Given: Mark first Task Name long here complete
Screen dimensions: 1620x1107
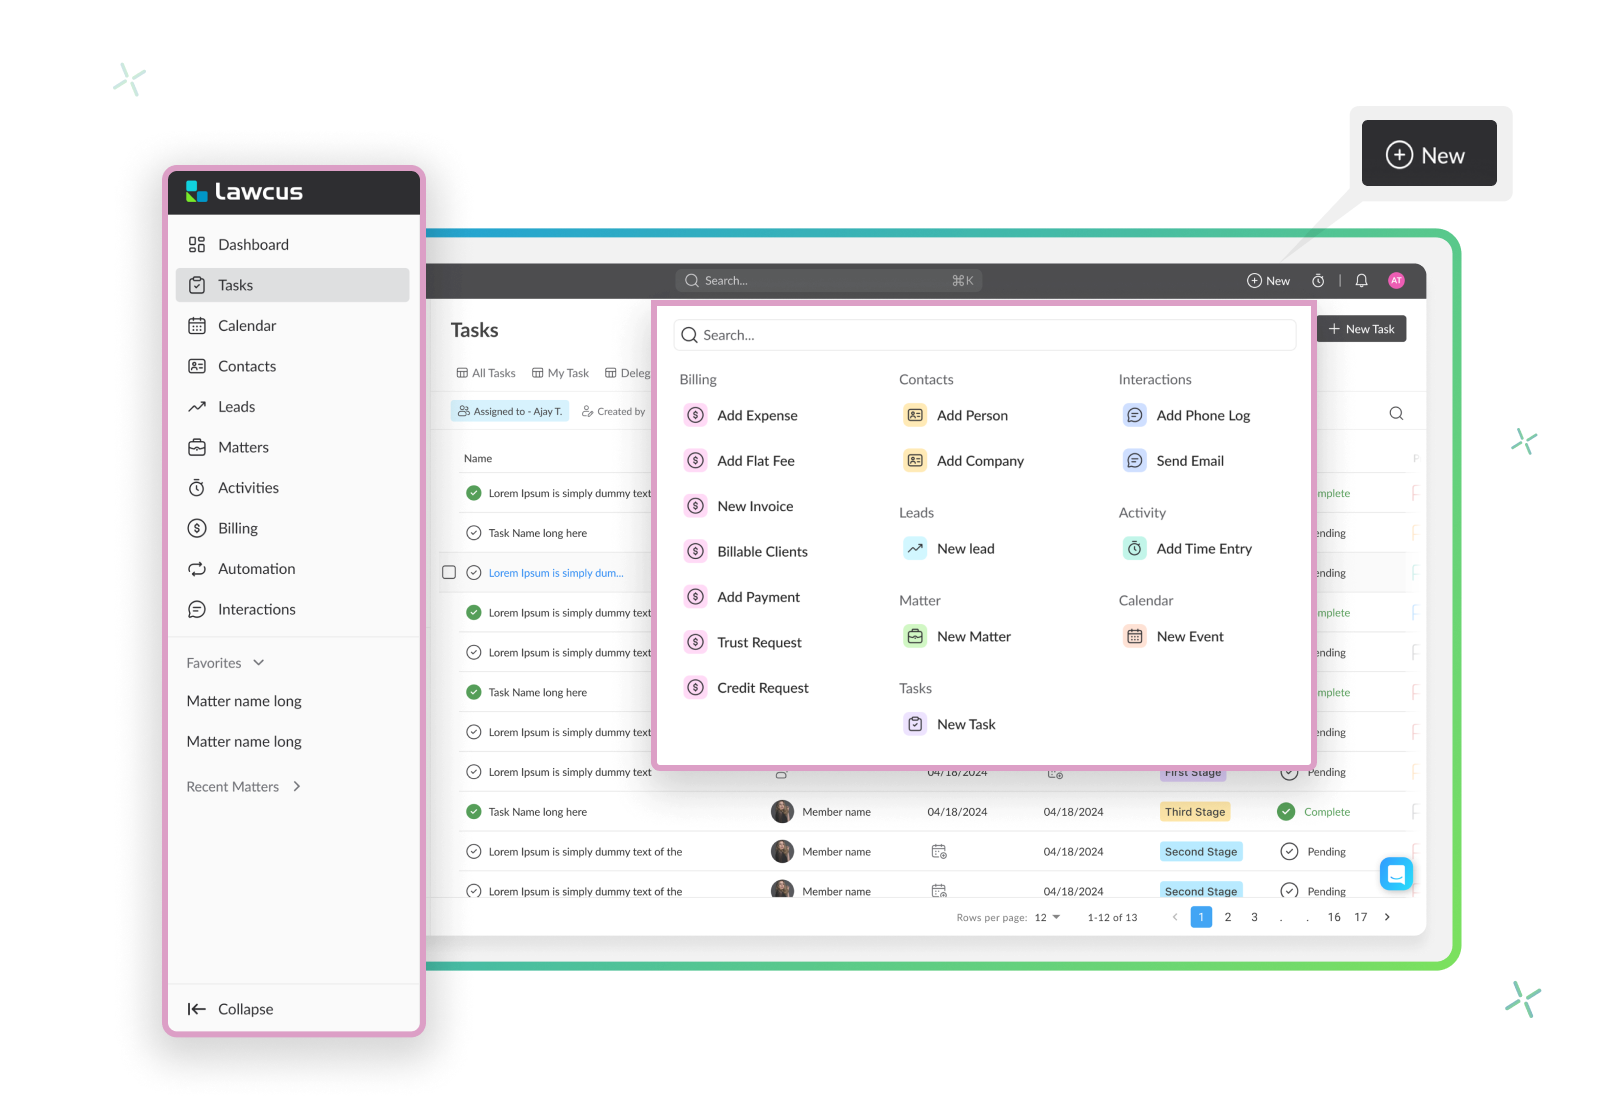Looking at the screenshot, I should coord(474,533).
